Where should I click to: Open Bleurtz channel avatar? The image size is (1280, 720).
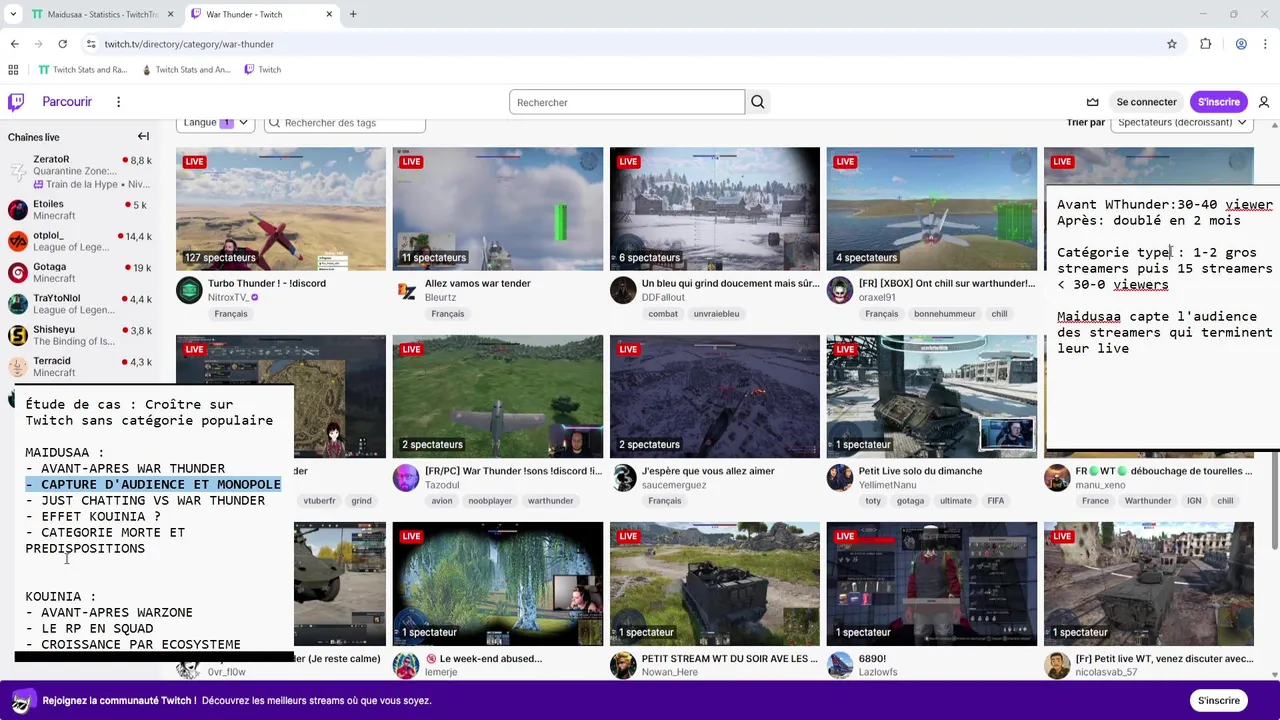point(406,291)
